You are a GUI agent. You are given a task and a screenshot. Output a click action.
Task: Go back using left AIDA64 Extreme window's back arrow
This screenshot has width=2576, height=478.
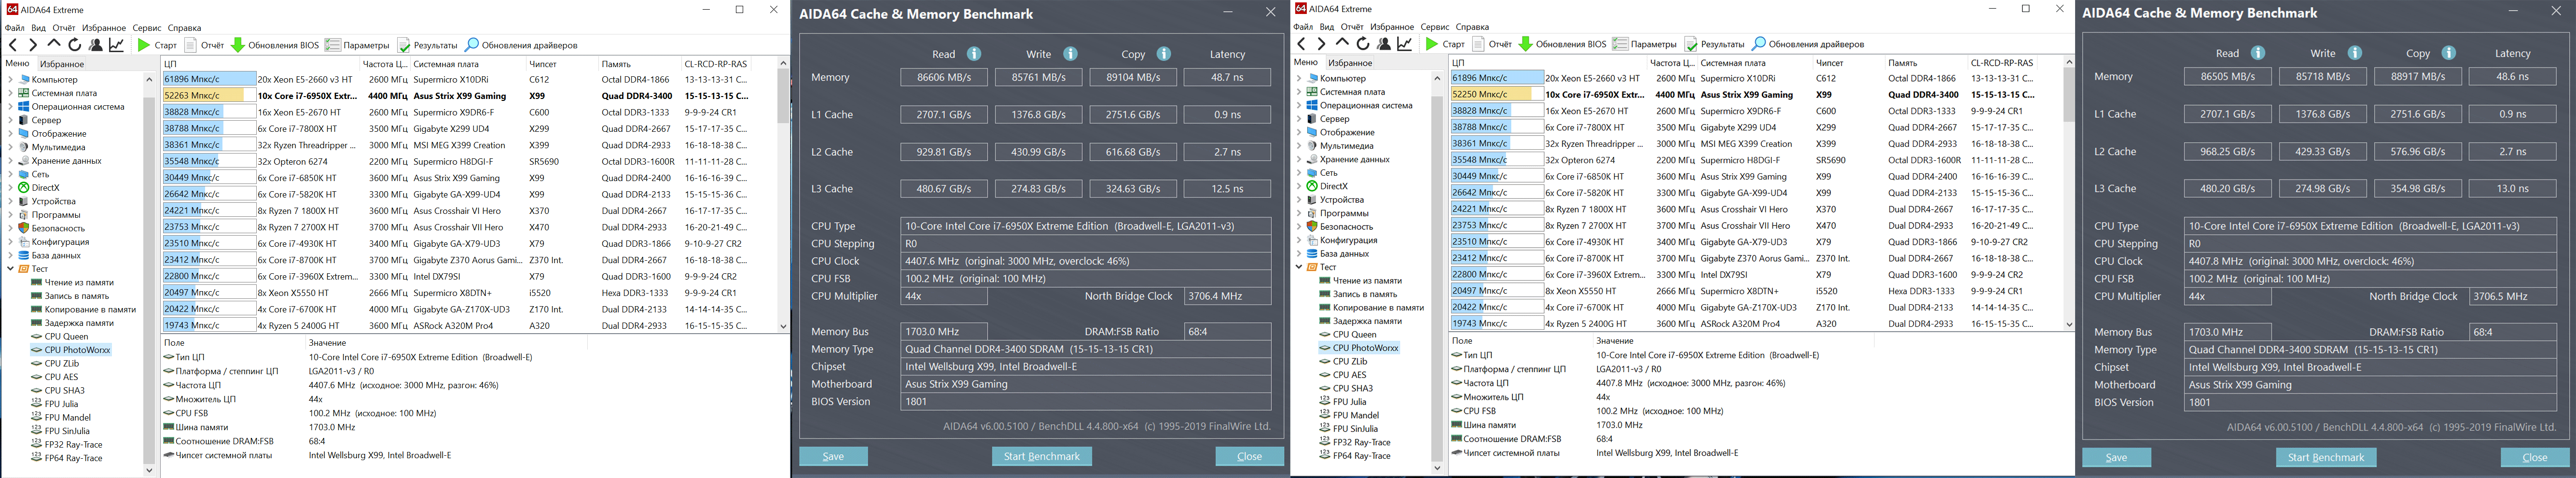13,45
